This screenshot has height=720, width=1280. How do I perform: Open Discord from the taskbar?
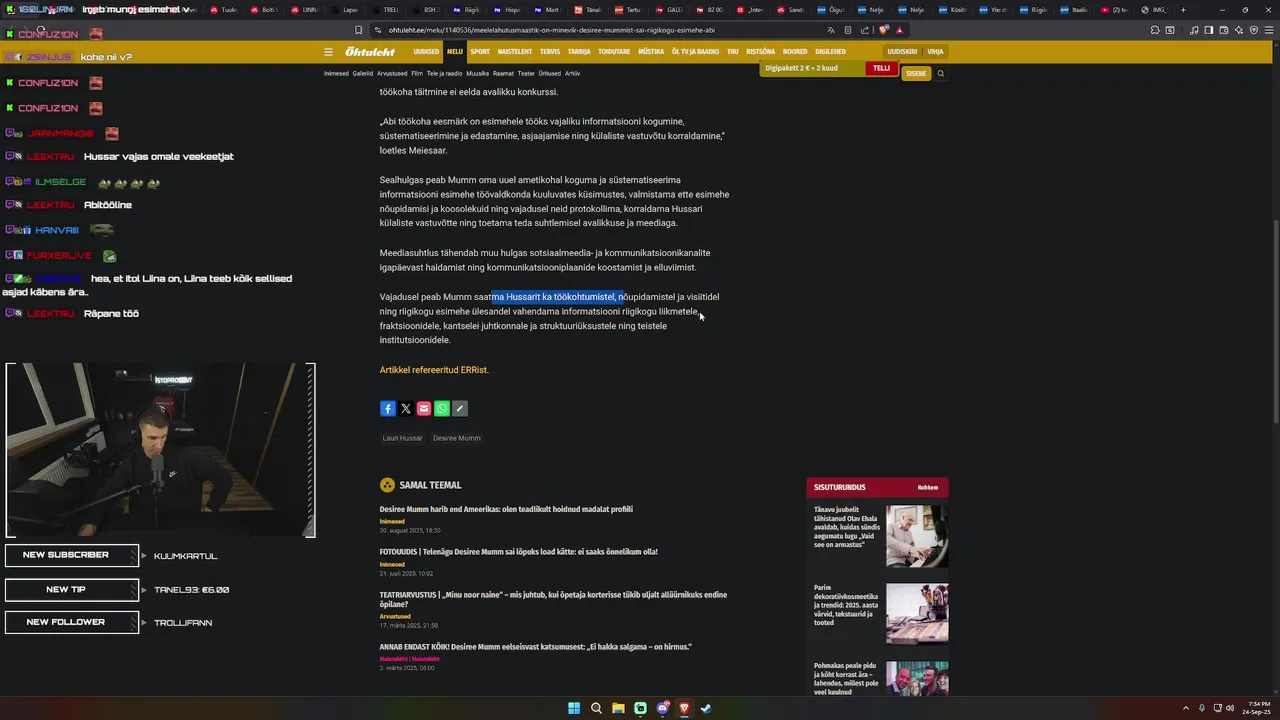click(662, 708)
